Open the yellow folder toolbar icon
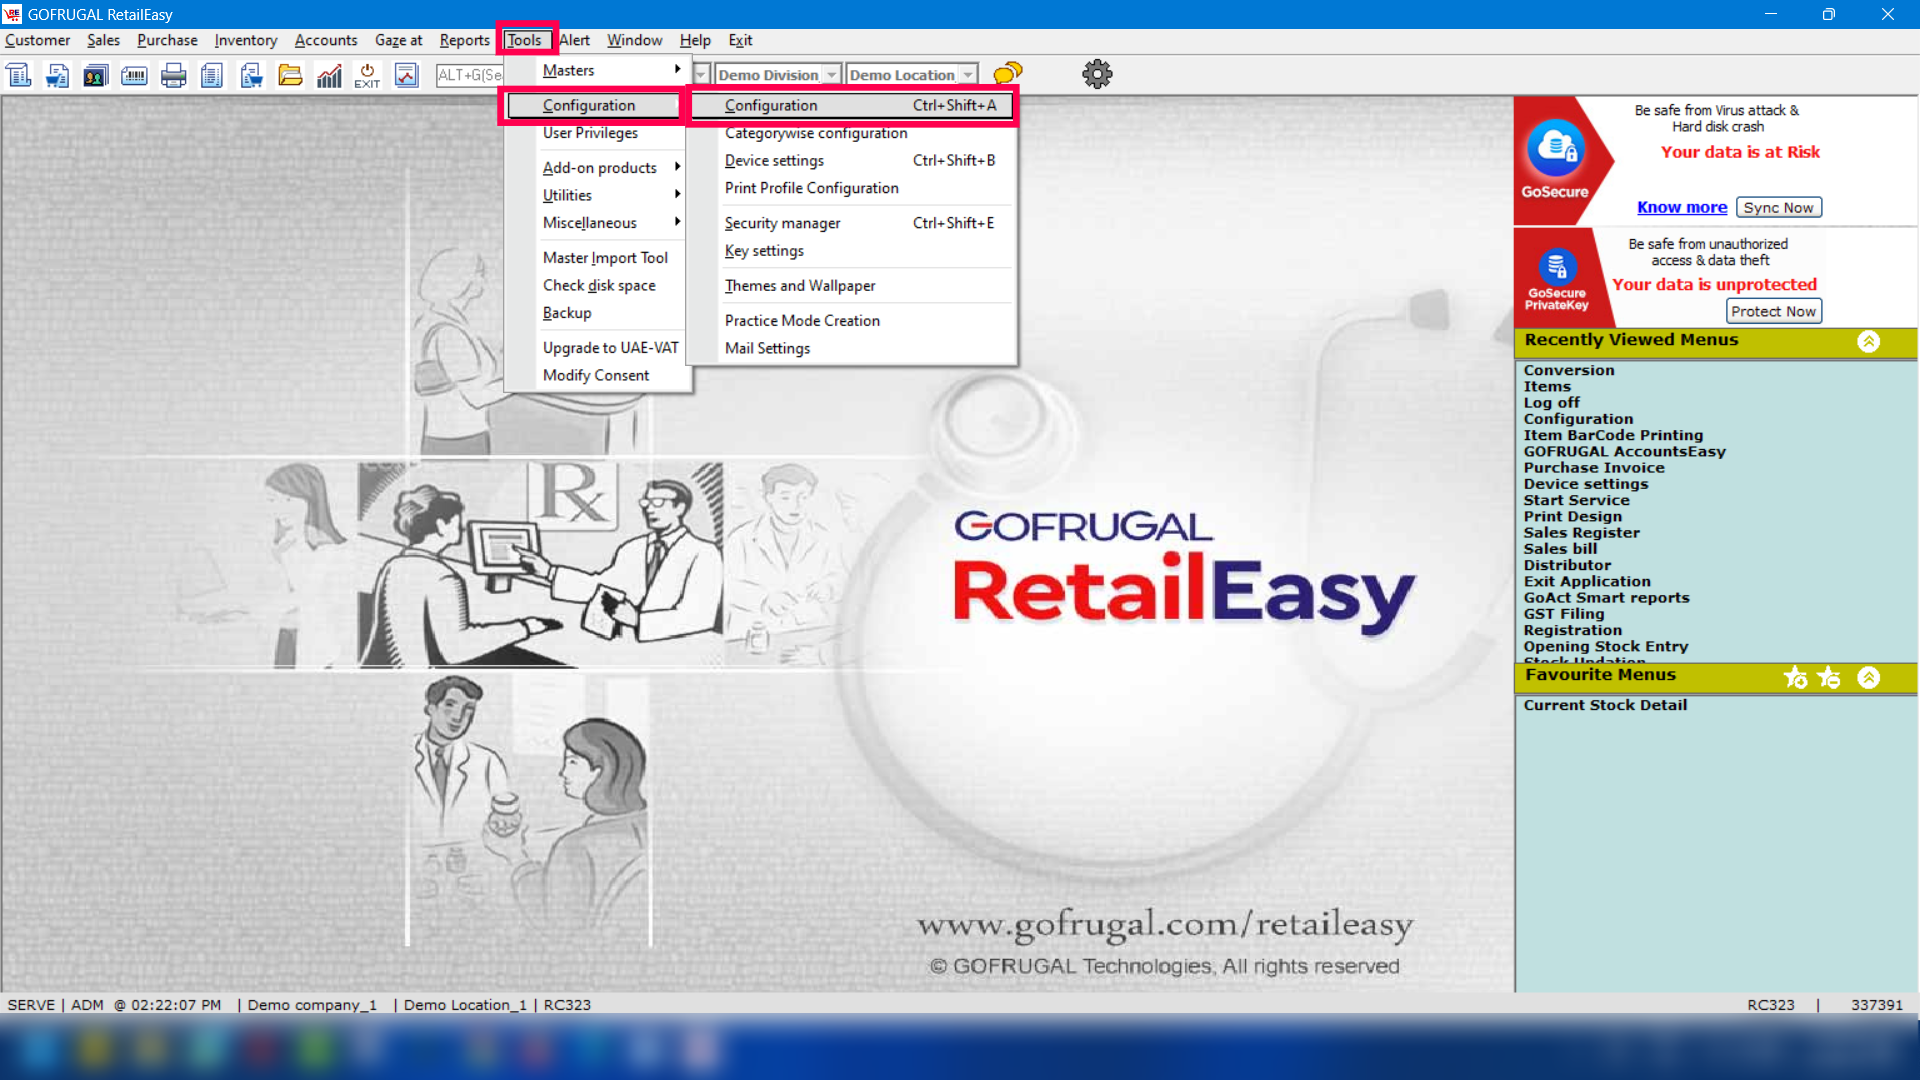 click(290, 75)
